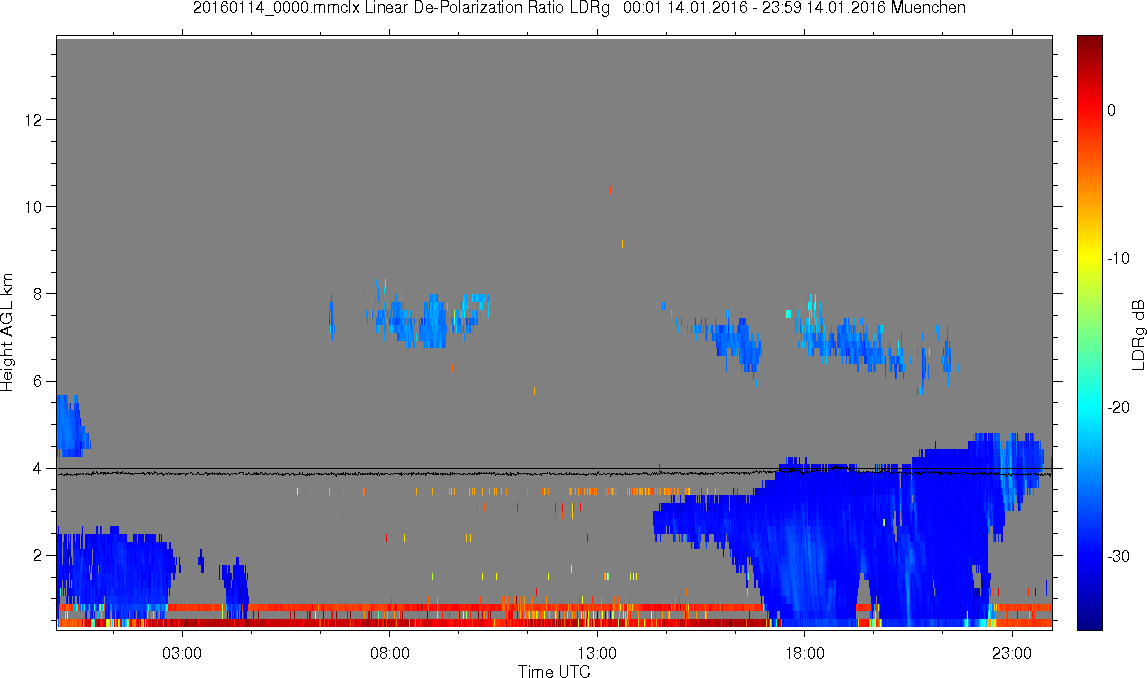
Task: Click the '08:00' time axis label
Action: coord(390,653)
